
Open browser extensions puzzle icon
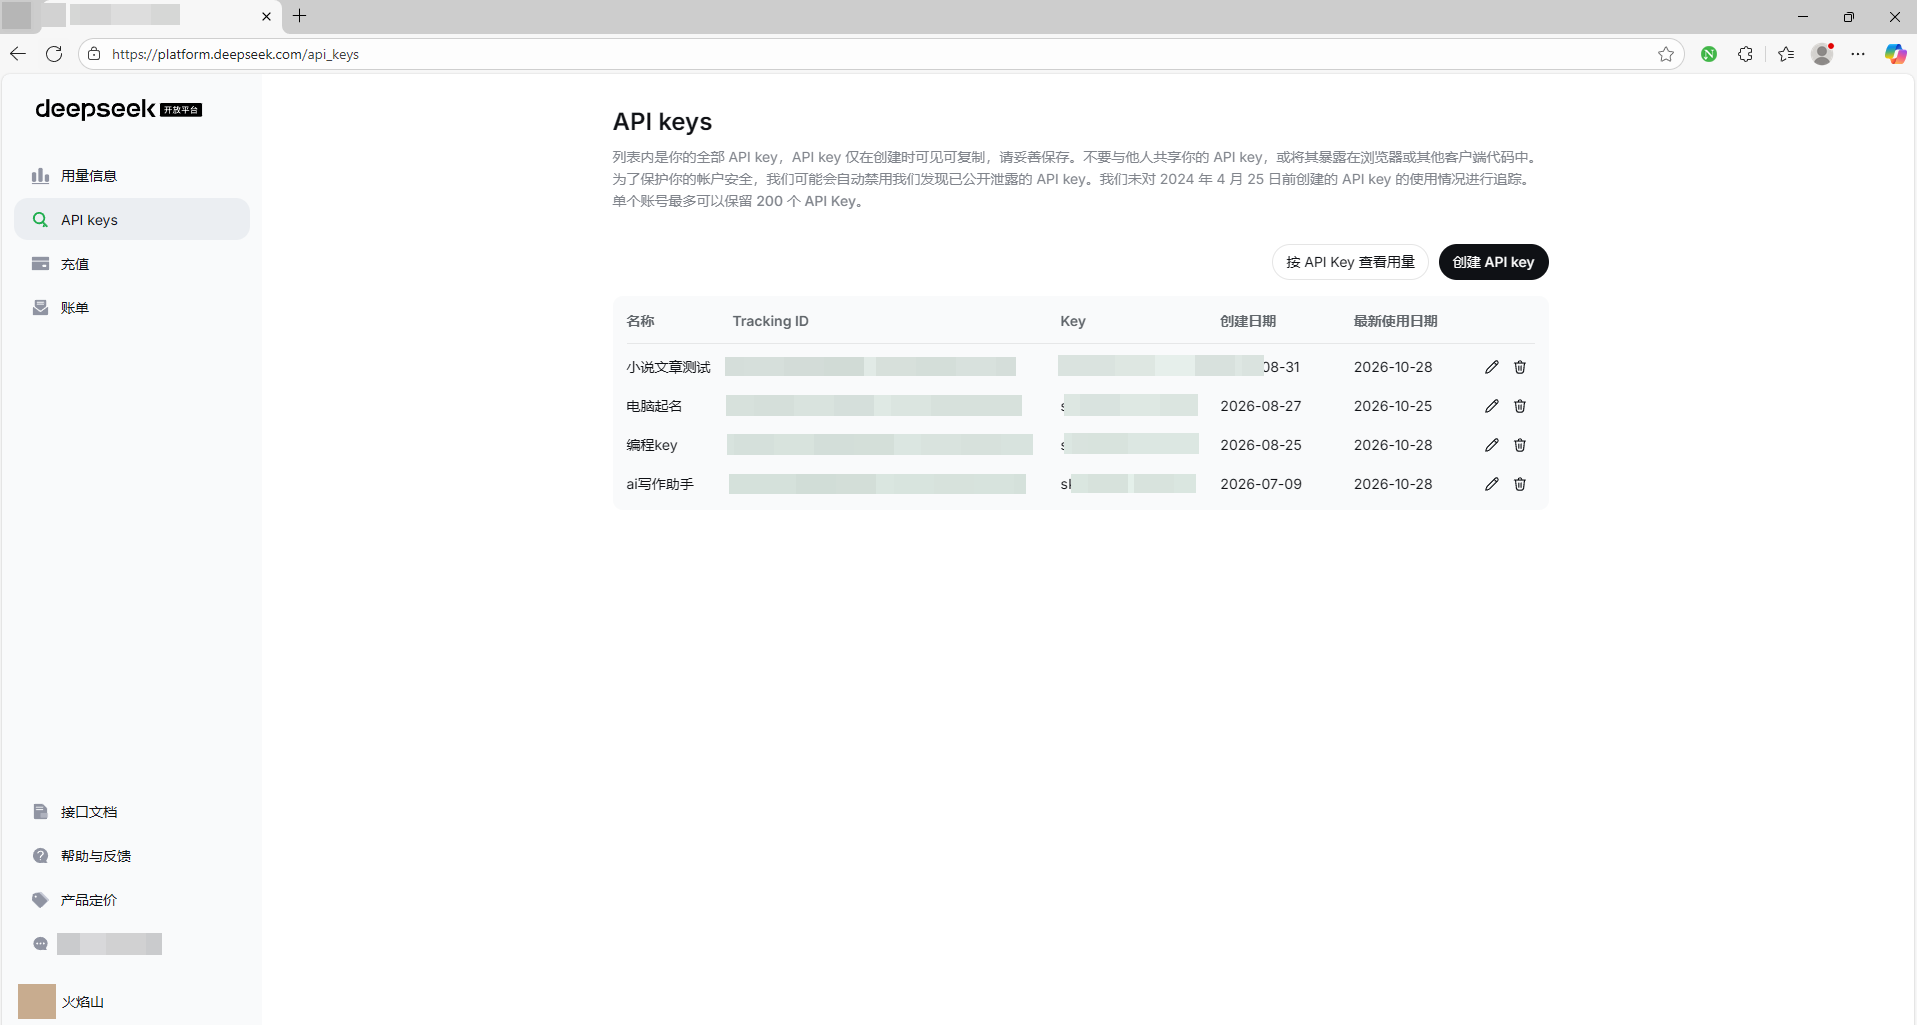tap(1745, 54)
